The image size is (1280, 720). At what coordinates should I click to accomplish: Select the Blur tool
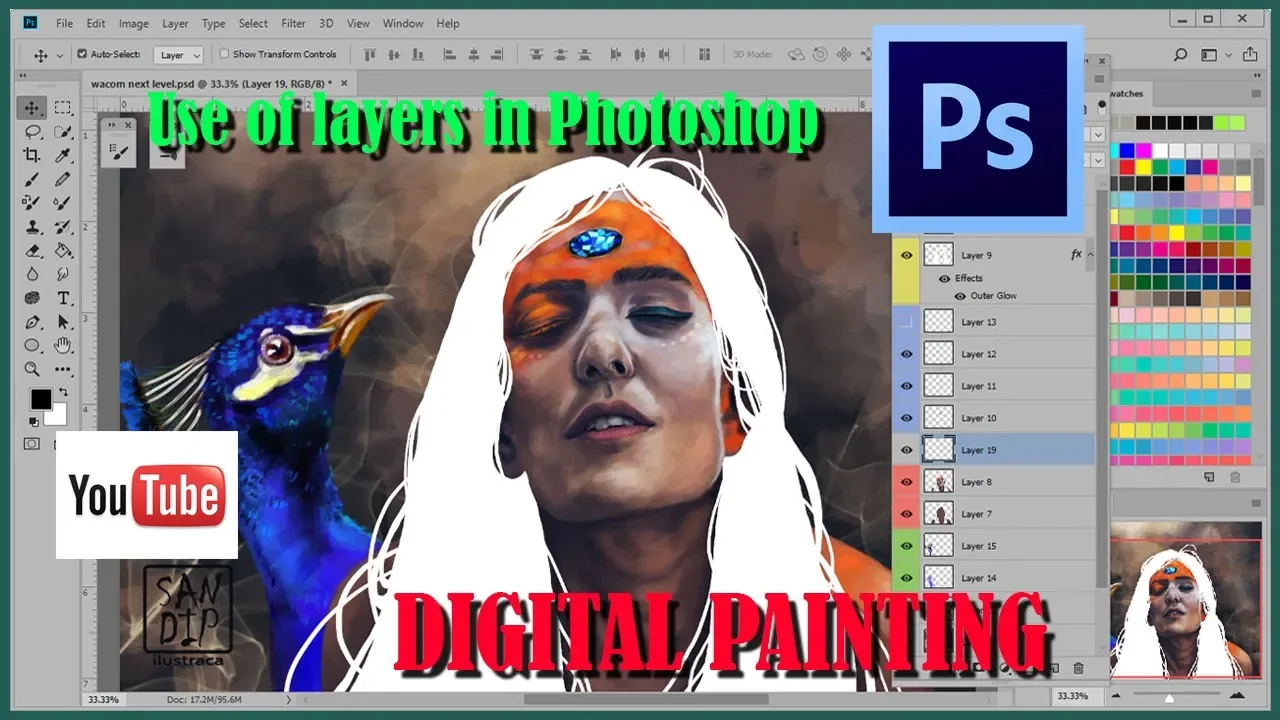coord(32,274)
